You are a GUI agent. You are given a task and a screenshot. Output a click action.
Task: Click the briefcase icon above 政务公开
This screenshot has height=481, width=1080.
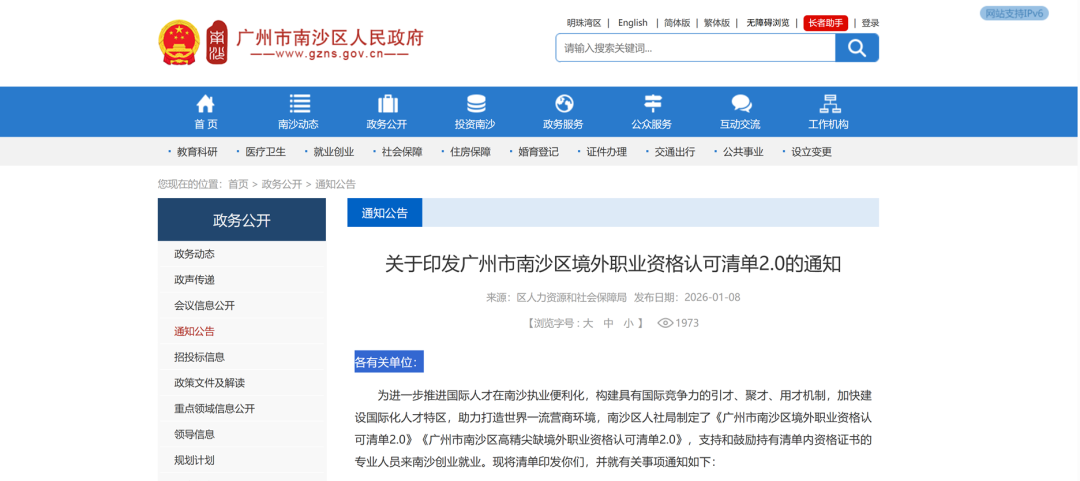[388, 103]
